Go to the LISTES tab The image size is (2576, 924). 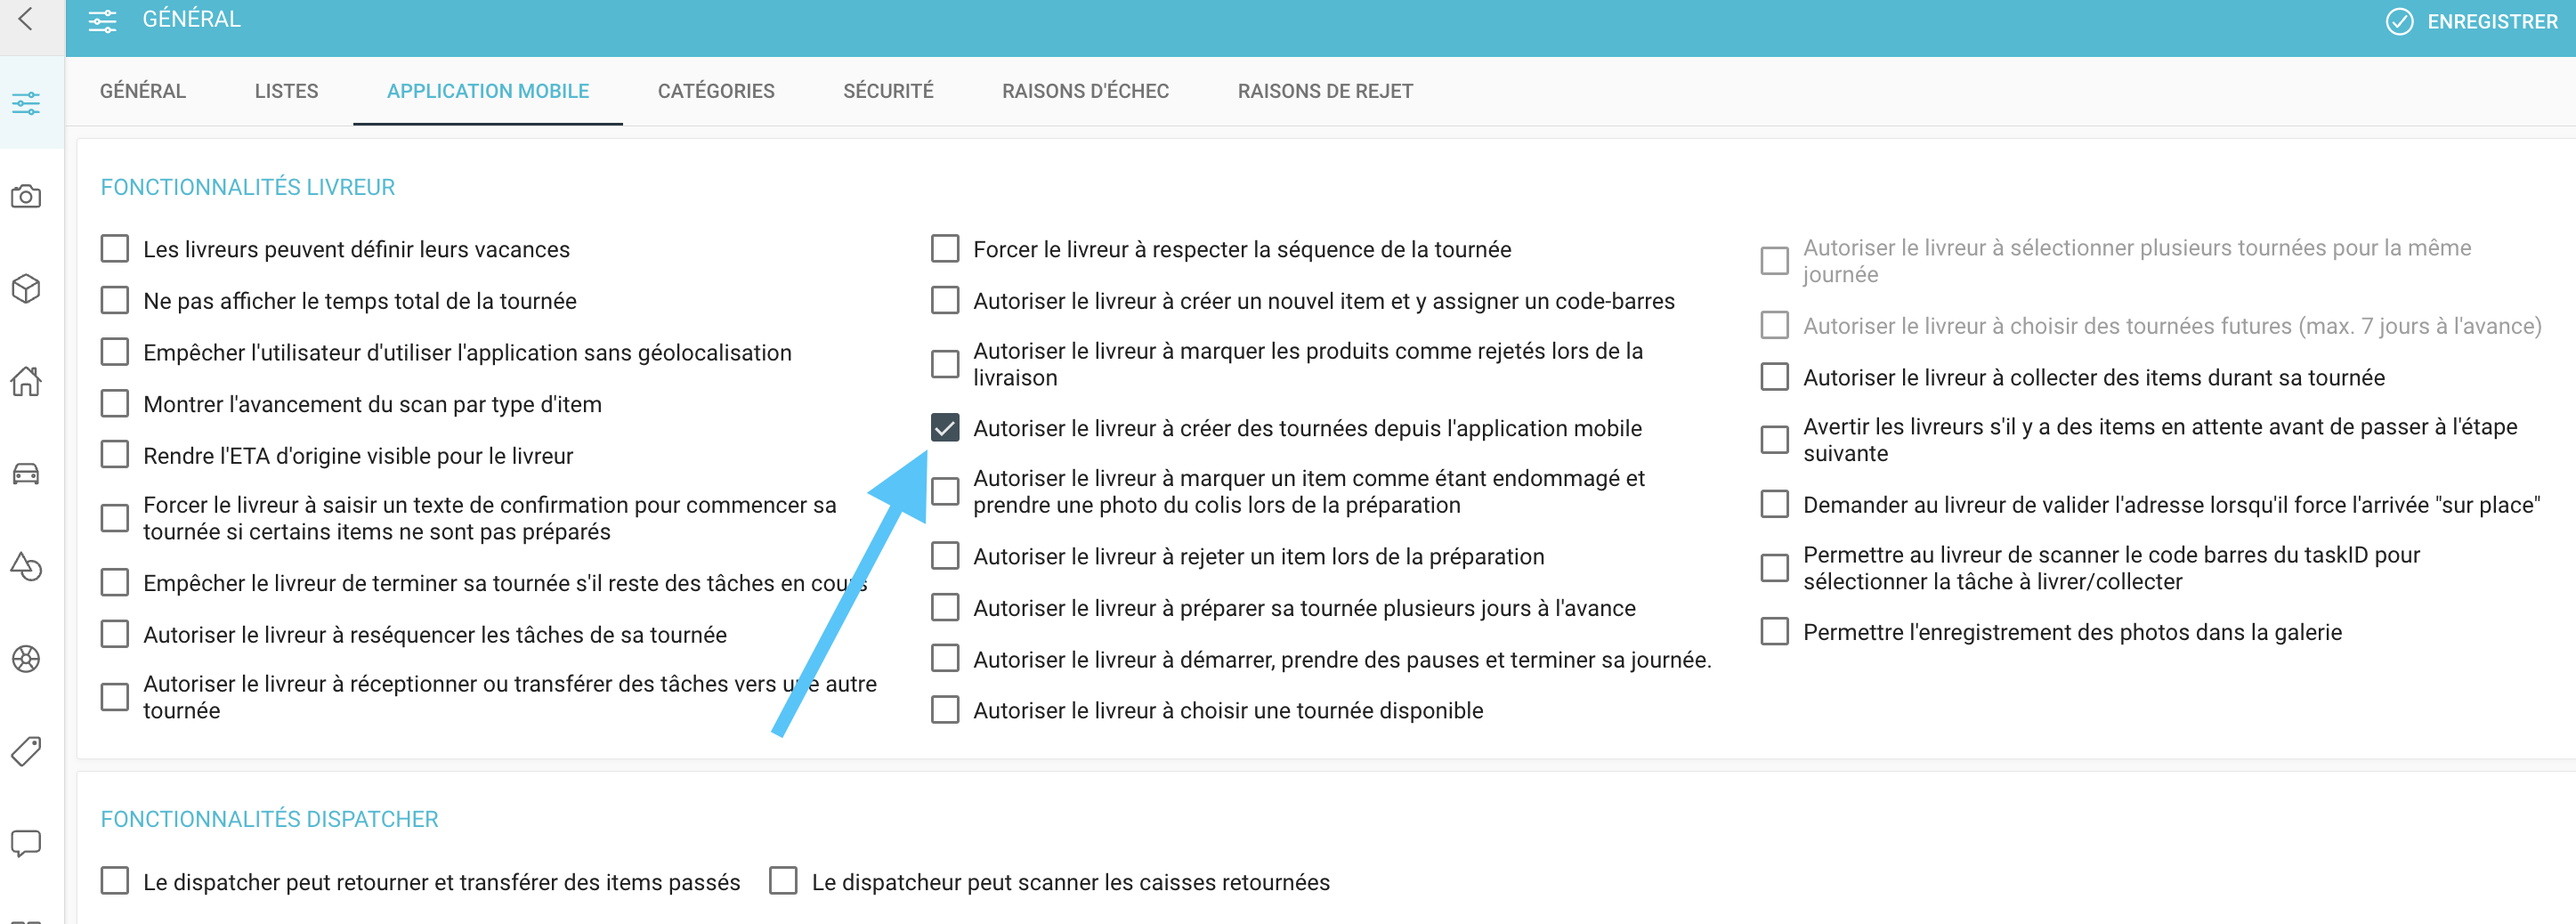tap(286, 91)
